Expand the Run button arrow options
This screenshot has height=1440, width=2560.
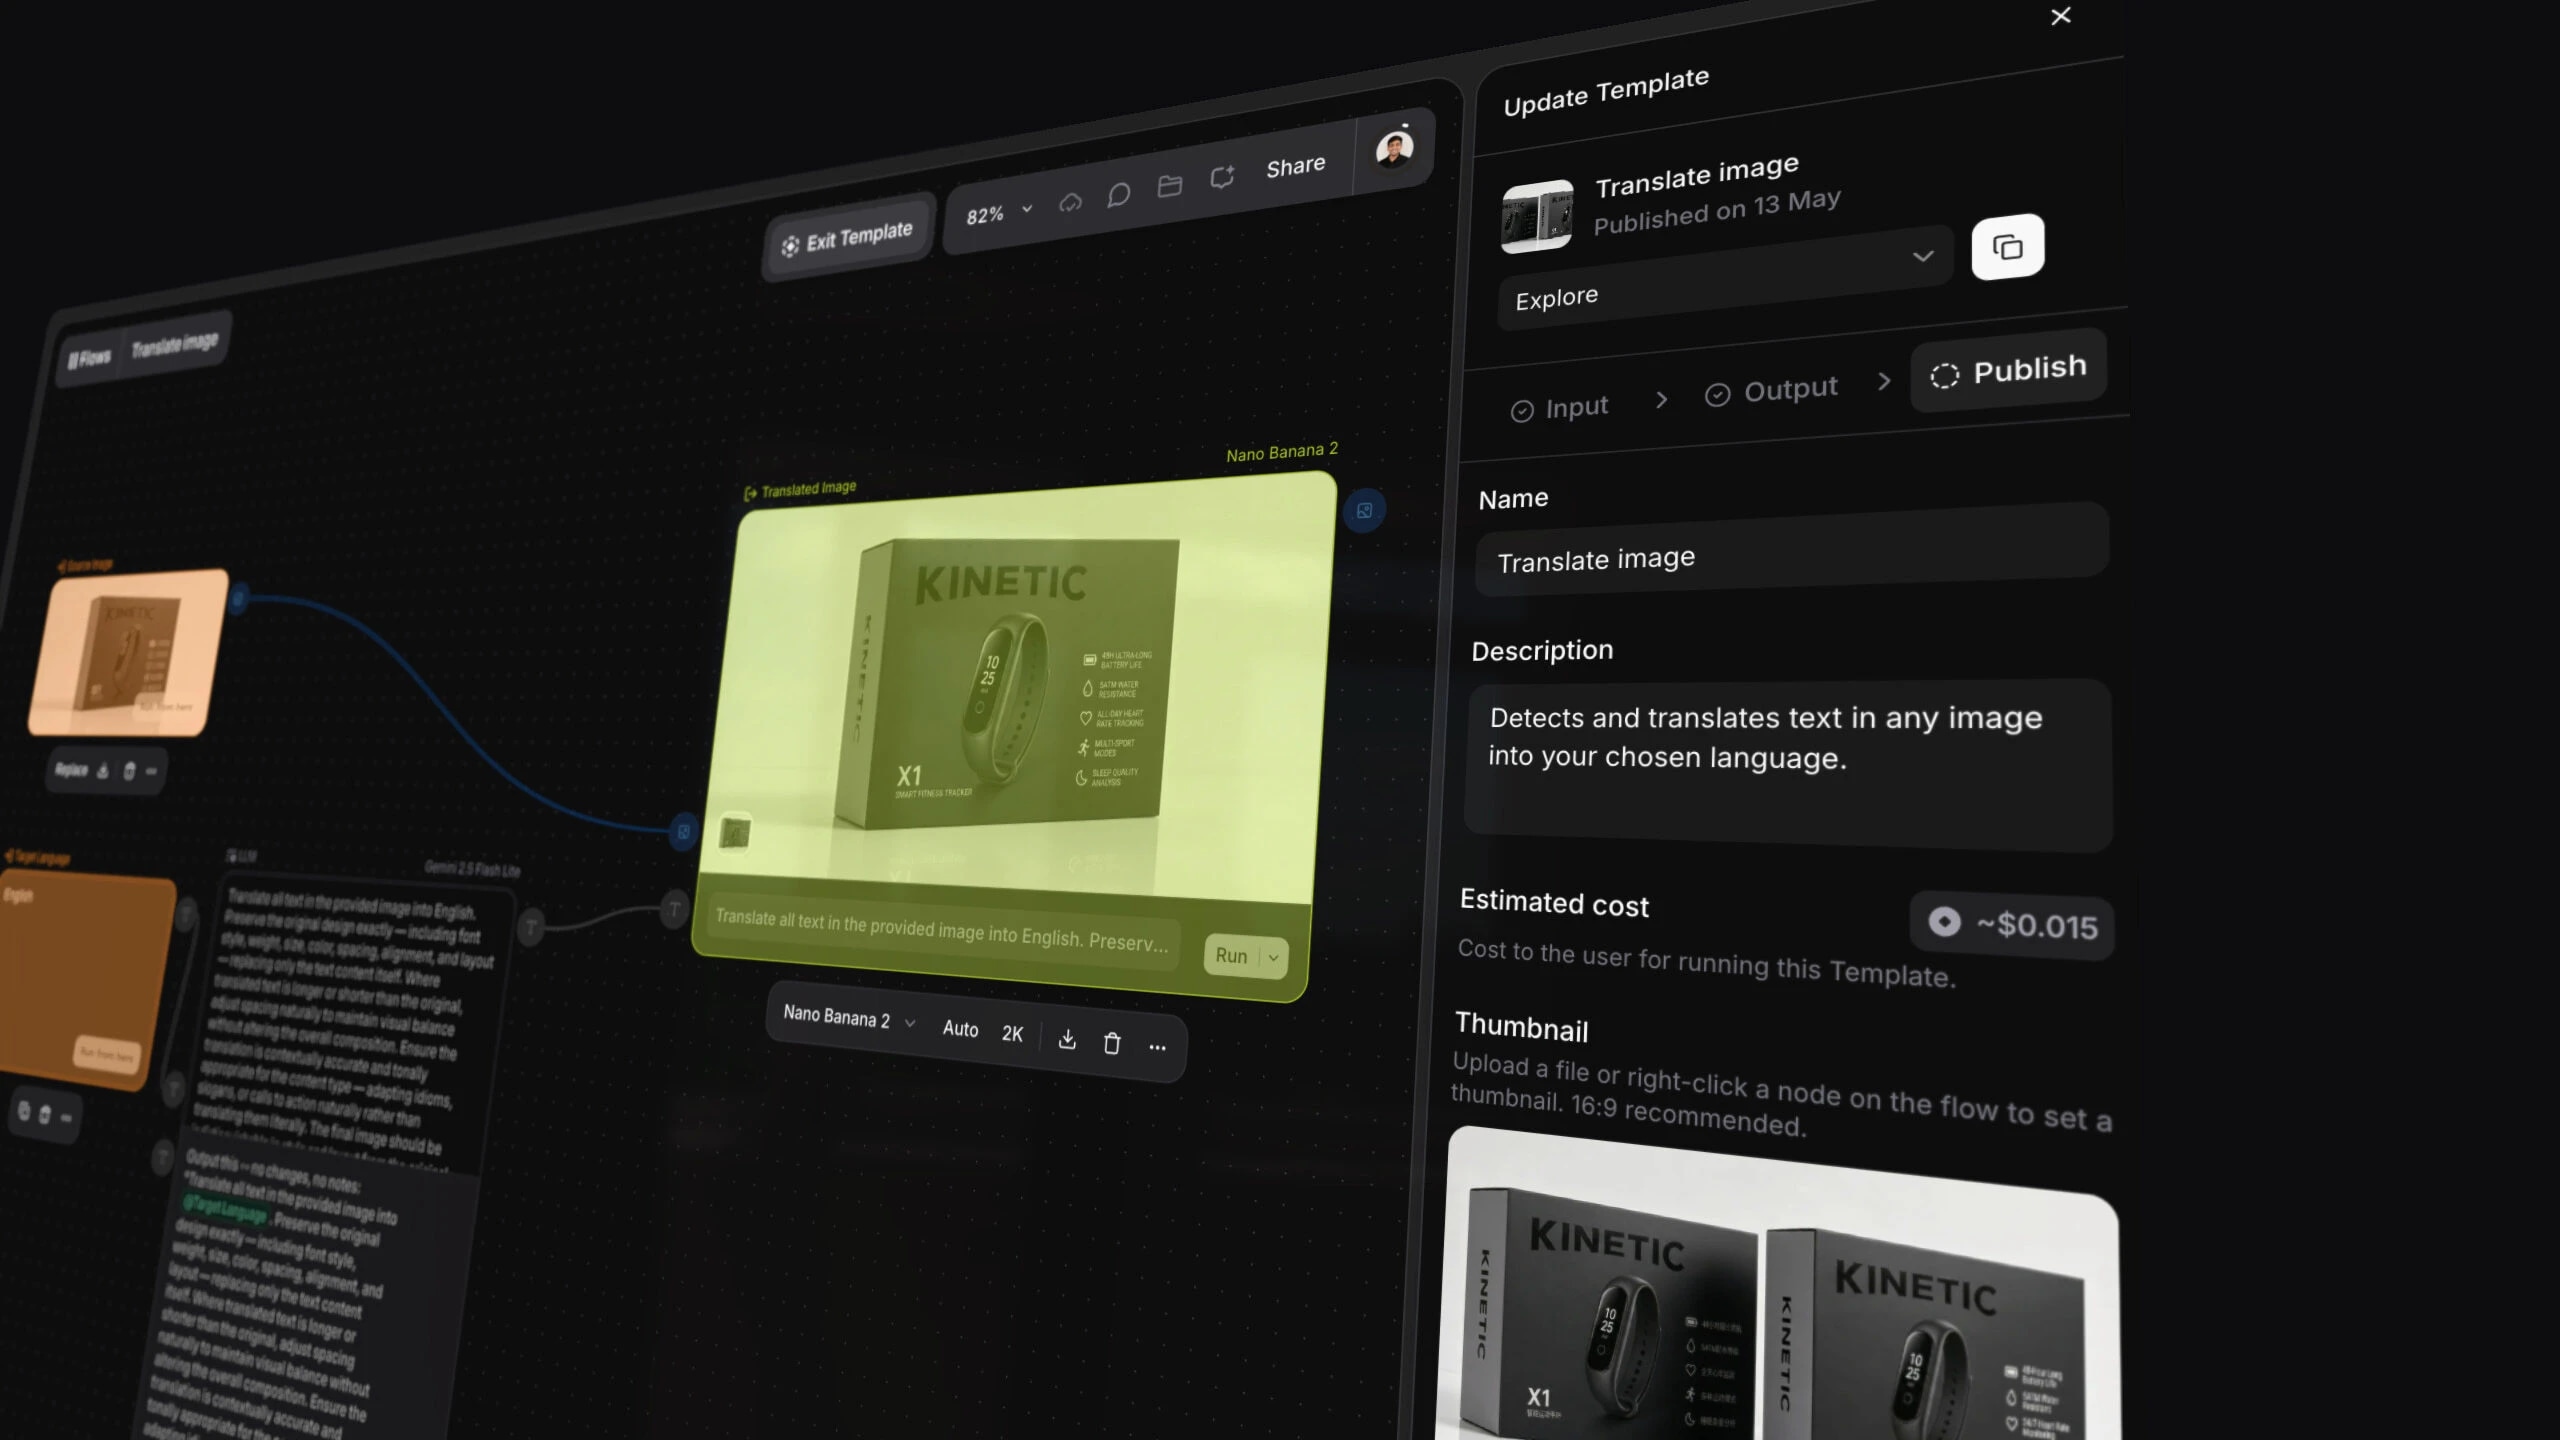click(x=1273, y=957)
